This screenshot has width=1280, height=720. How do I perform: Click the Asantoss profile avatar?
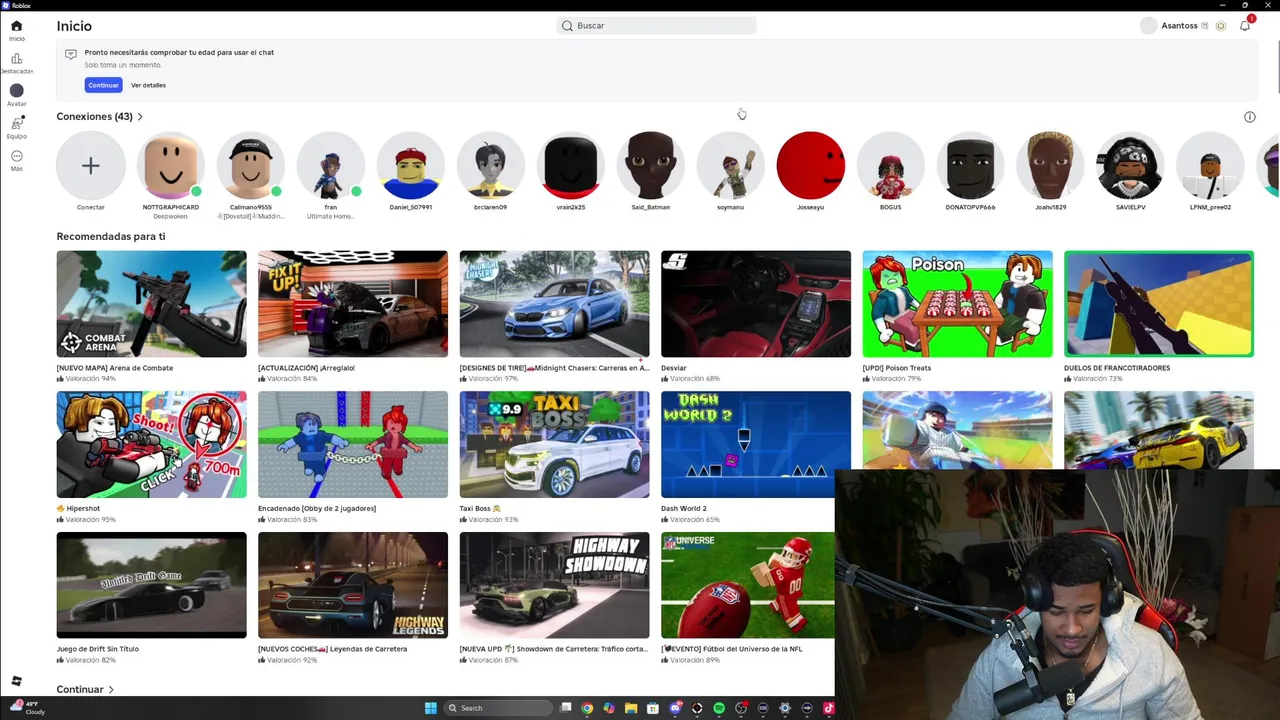(1148, 26)
